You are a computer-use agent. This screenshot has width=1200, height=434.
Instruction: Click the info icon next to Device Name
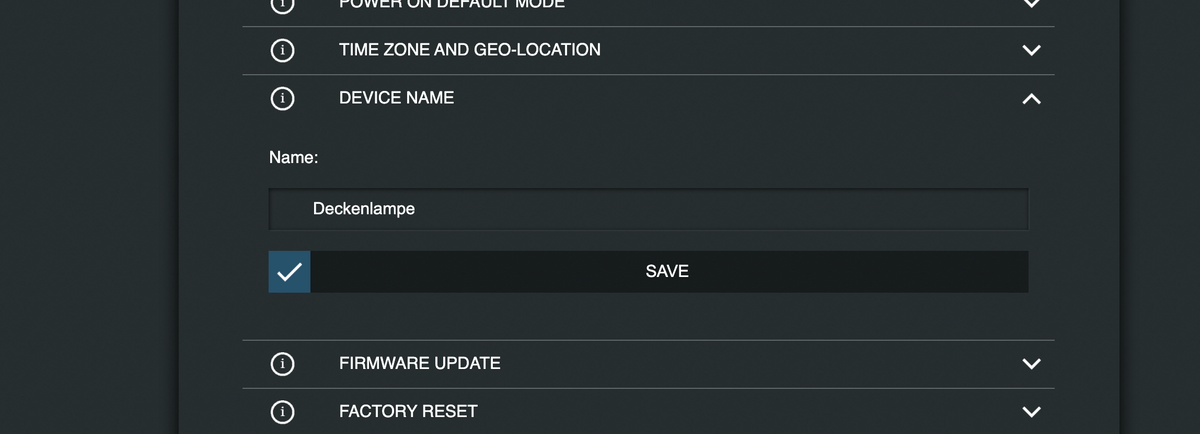(x=283, y=98)
